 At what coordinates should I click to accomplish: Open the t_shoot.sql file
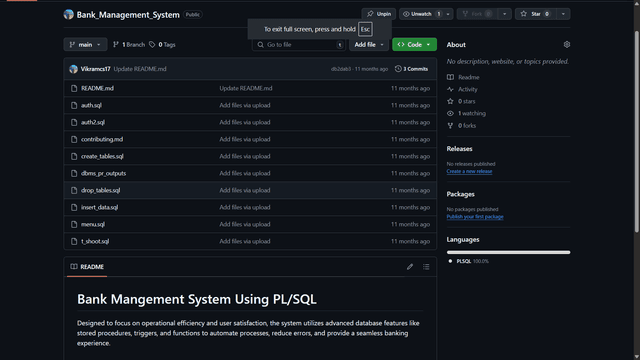click(x=95, y=241)
